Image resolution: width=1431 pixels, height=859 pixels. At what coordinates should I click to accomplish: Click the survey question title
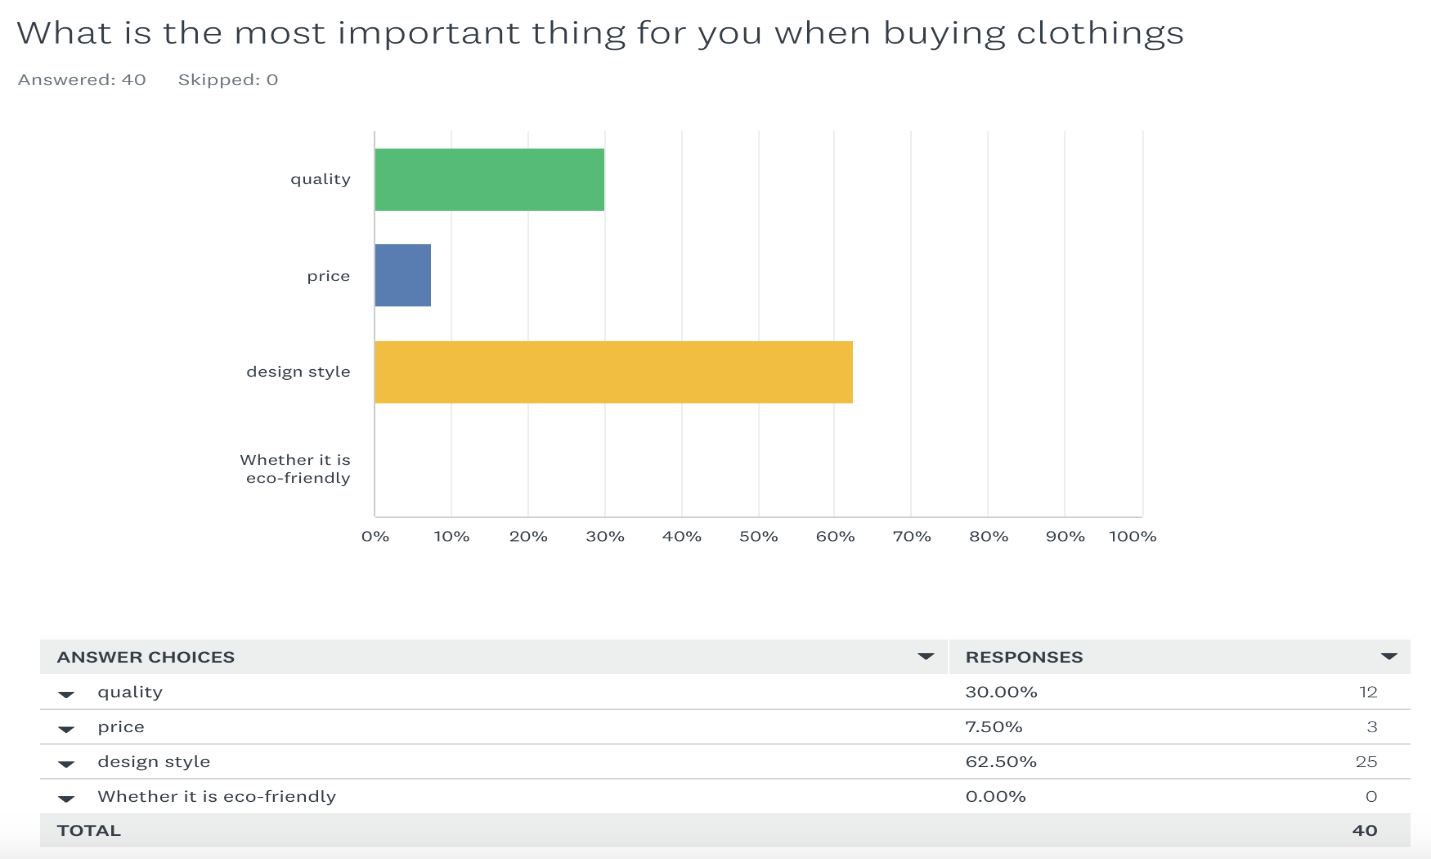click(600, 33)
